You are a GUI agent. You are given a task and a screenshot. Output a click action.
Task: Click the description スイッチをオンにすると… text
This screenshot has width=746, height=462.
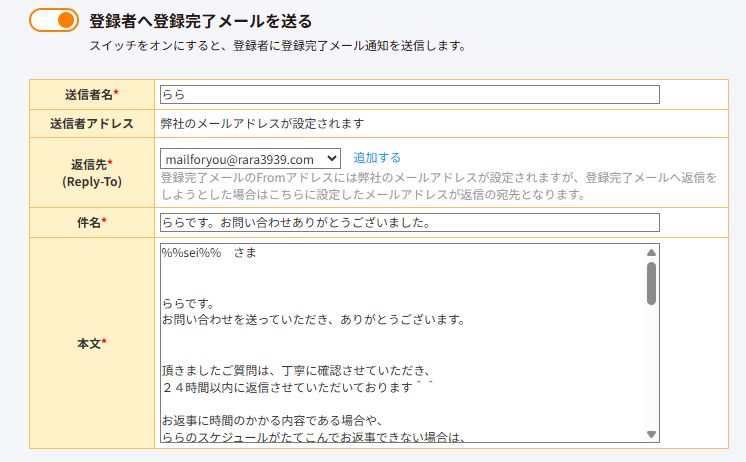click(x=278, y=46)
